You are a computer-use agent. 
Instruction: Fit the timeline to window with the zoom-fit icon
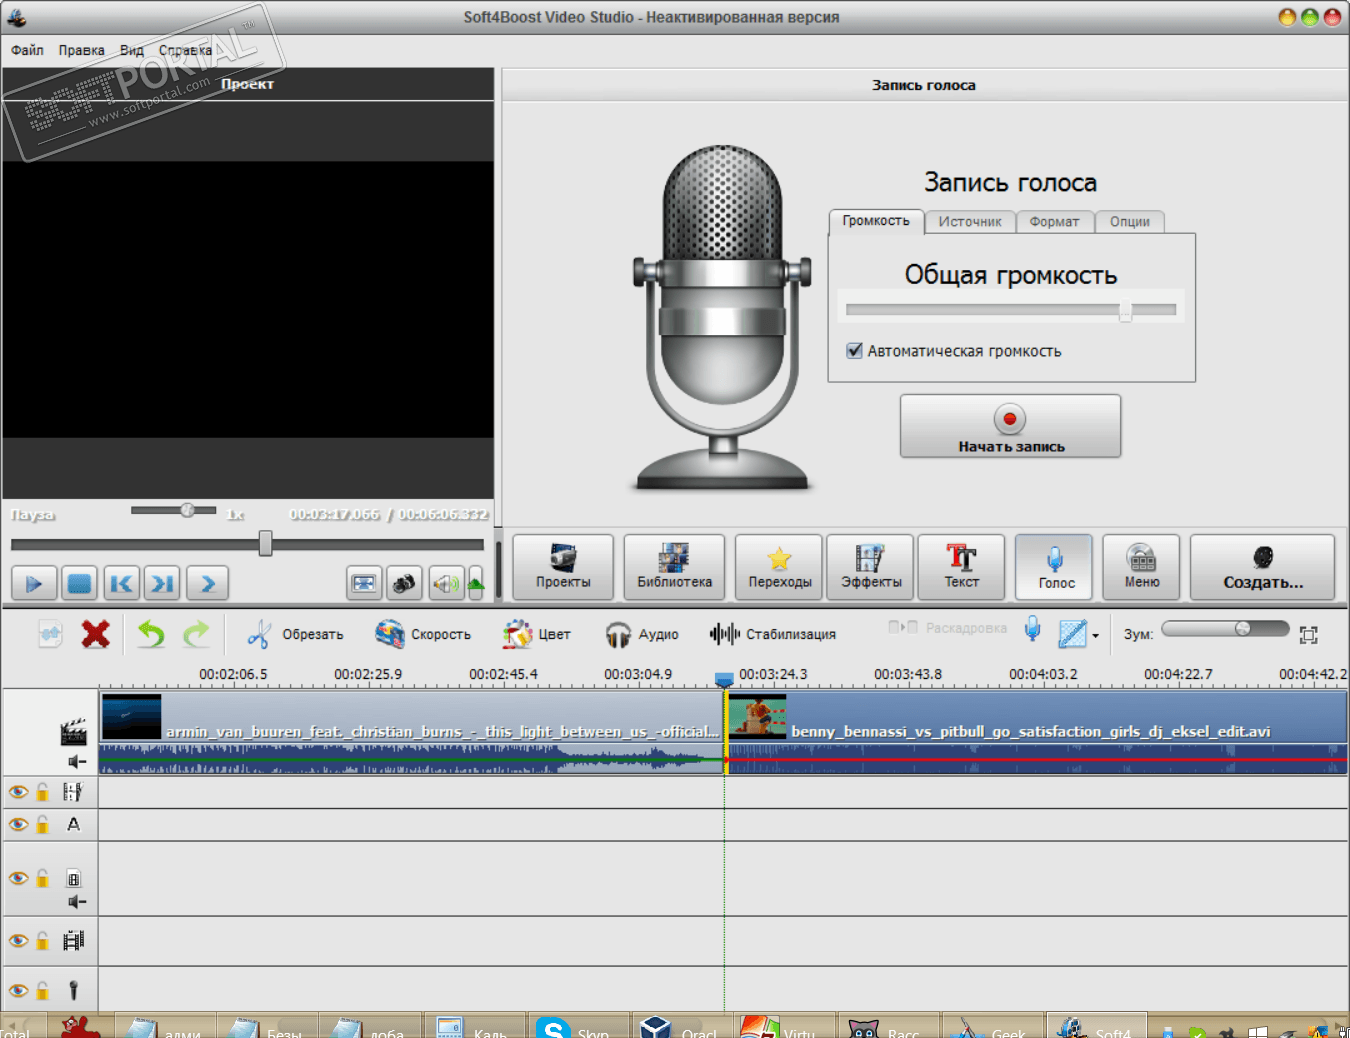pyautogui.click(x=1308, y=634)
